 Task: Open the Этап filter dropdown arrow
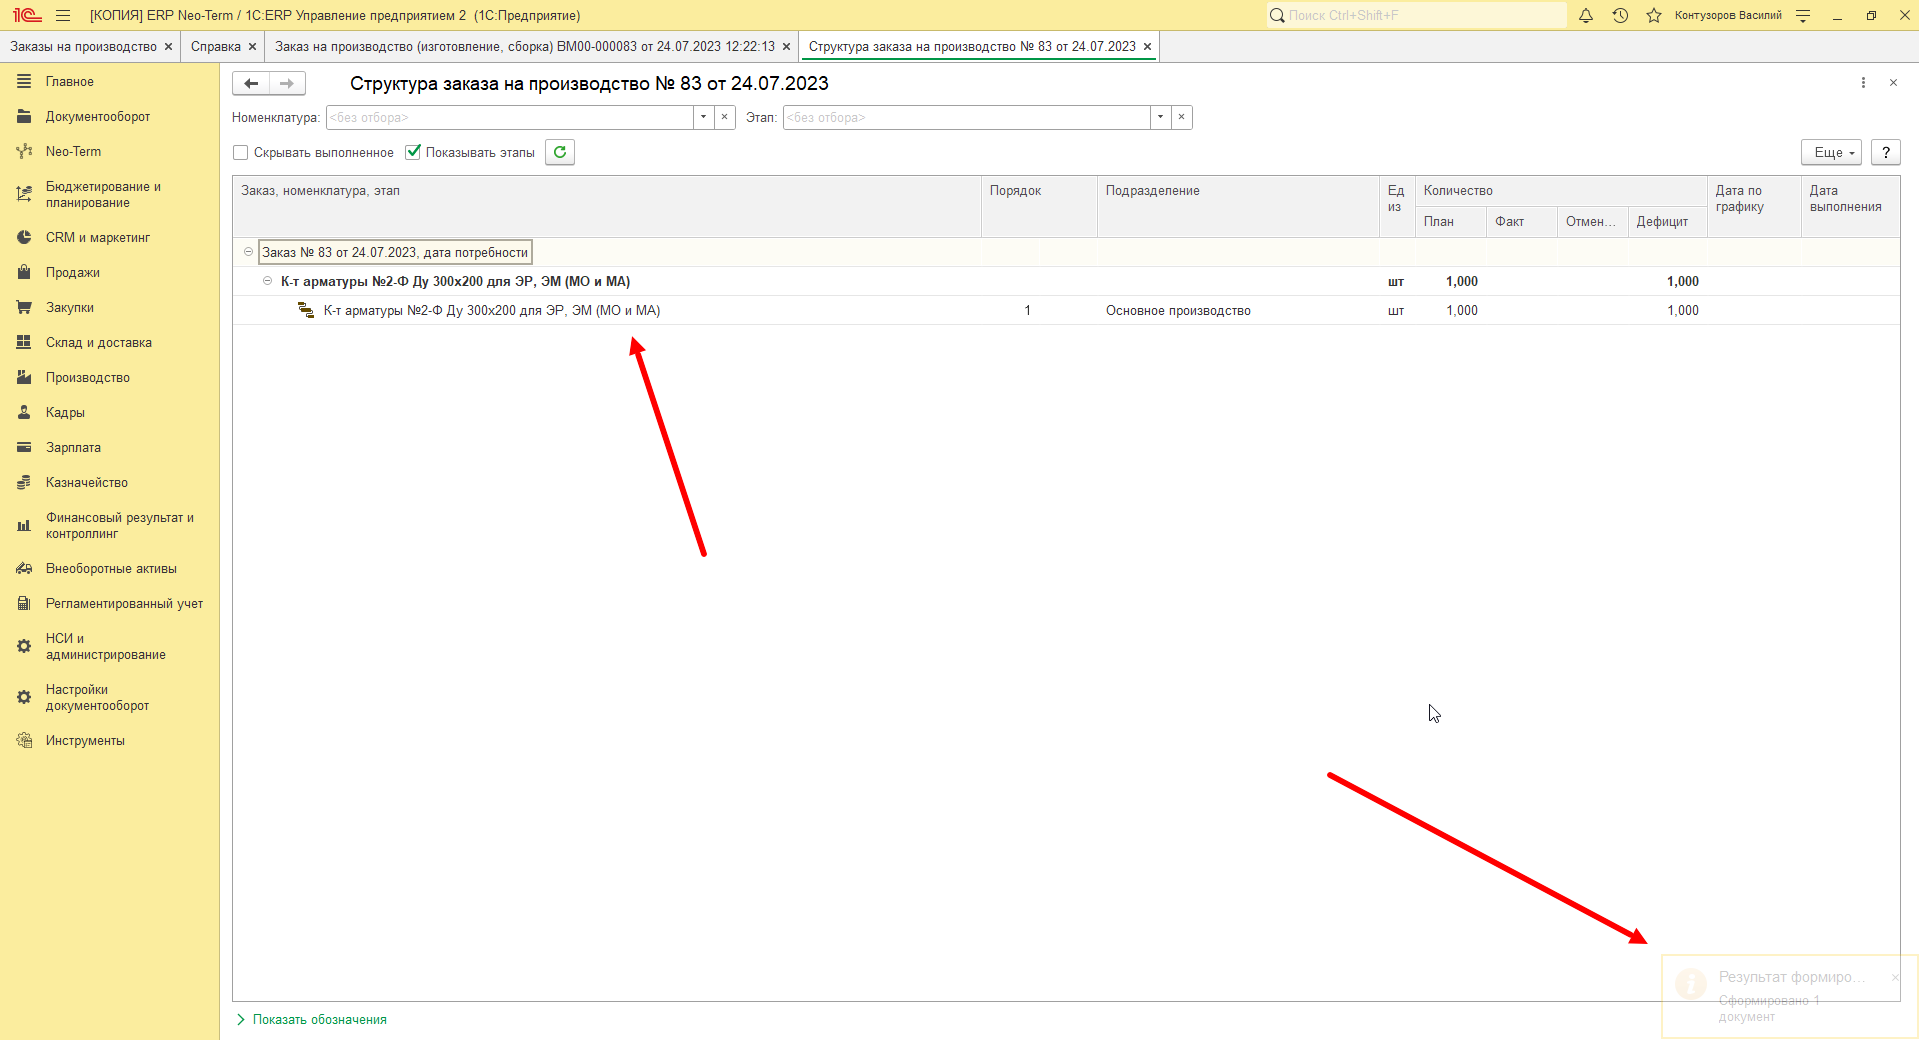(x=1160, y=117)
